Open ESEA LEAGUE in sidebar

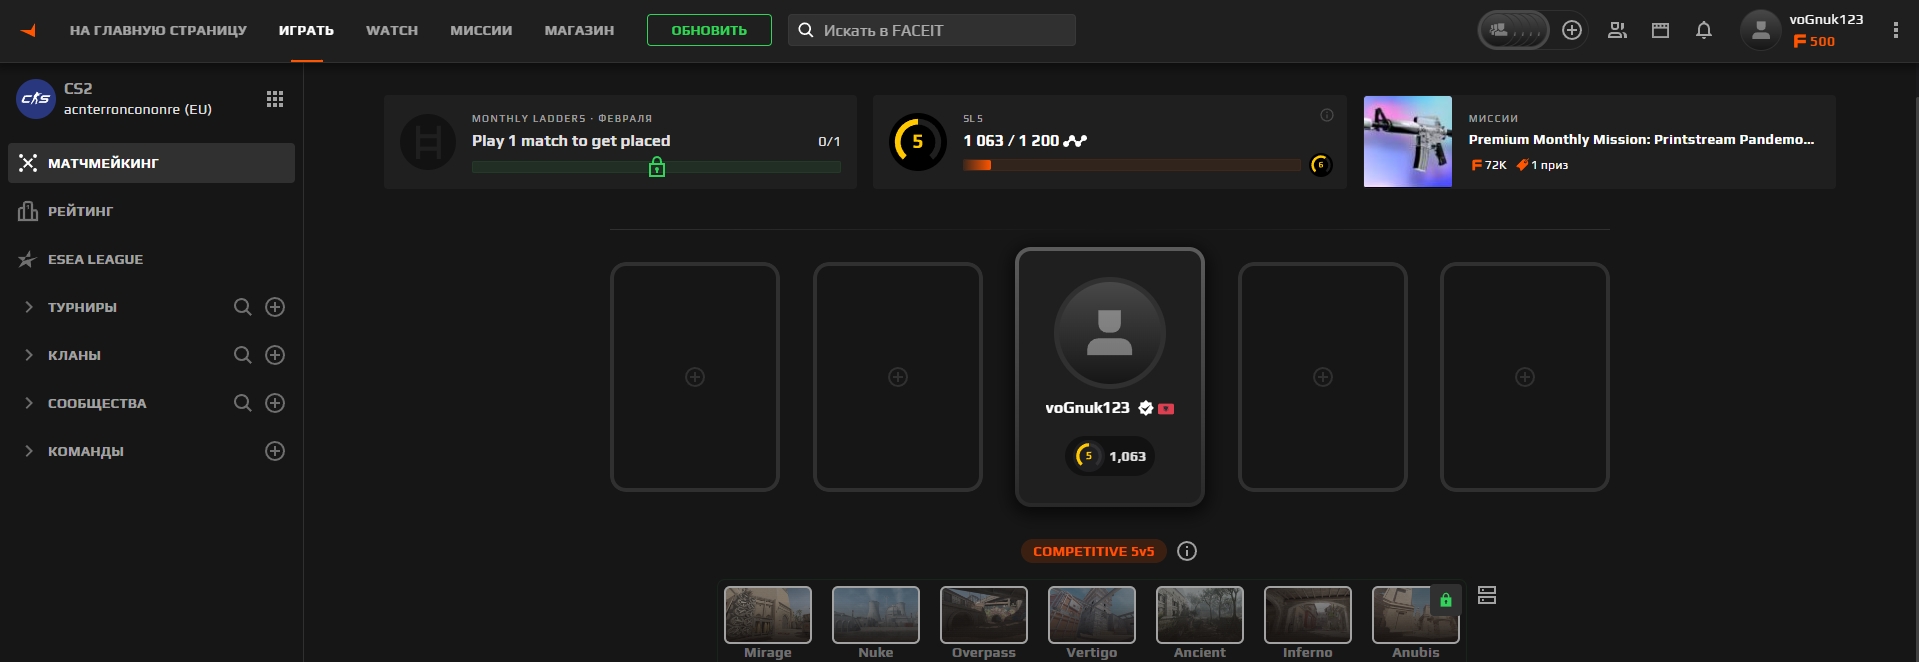click(x=151, y=259)
